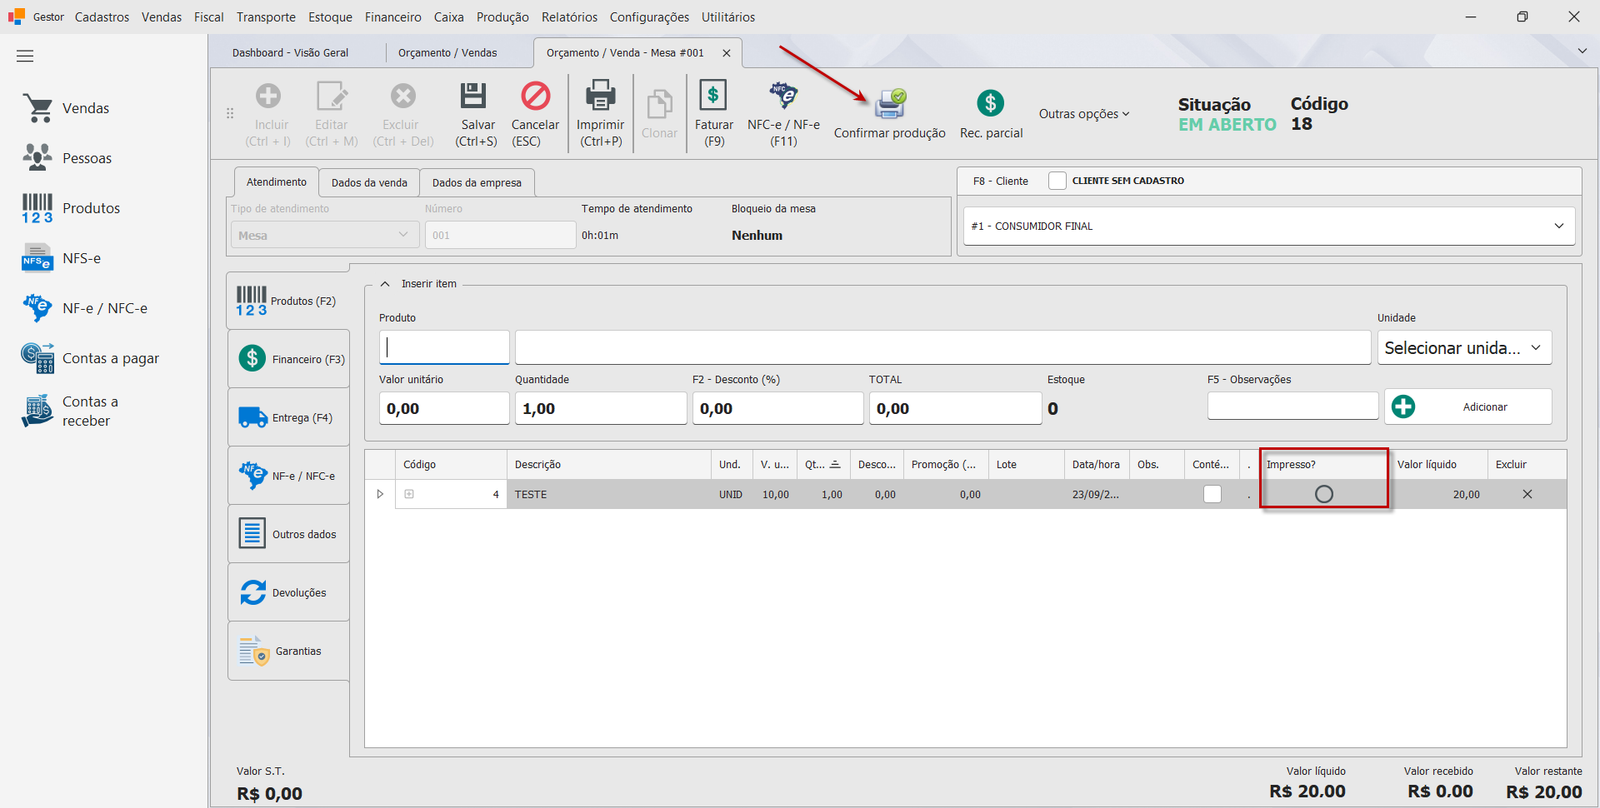Switch to the Dados da venda tab
This screenshot has width=1600, height=808.
(369, 183)
